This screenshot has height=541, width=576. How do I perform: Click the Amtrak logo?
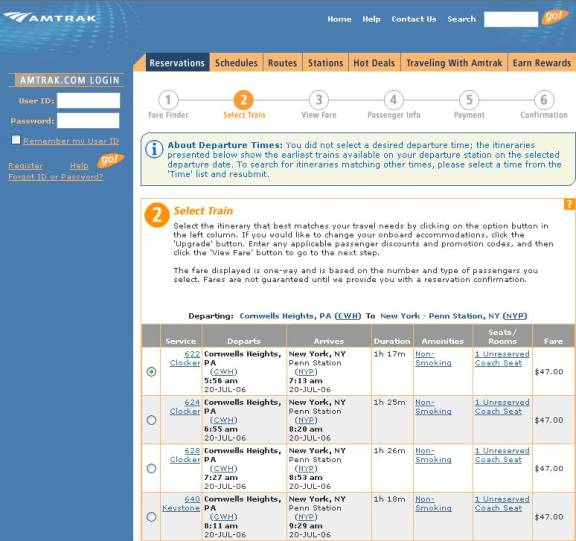50,17
